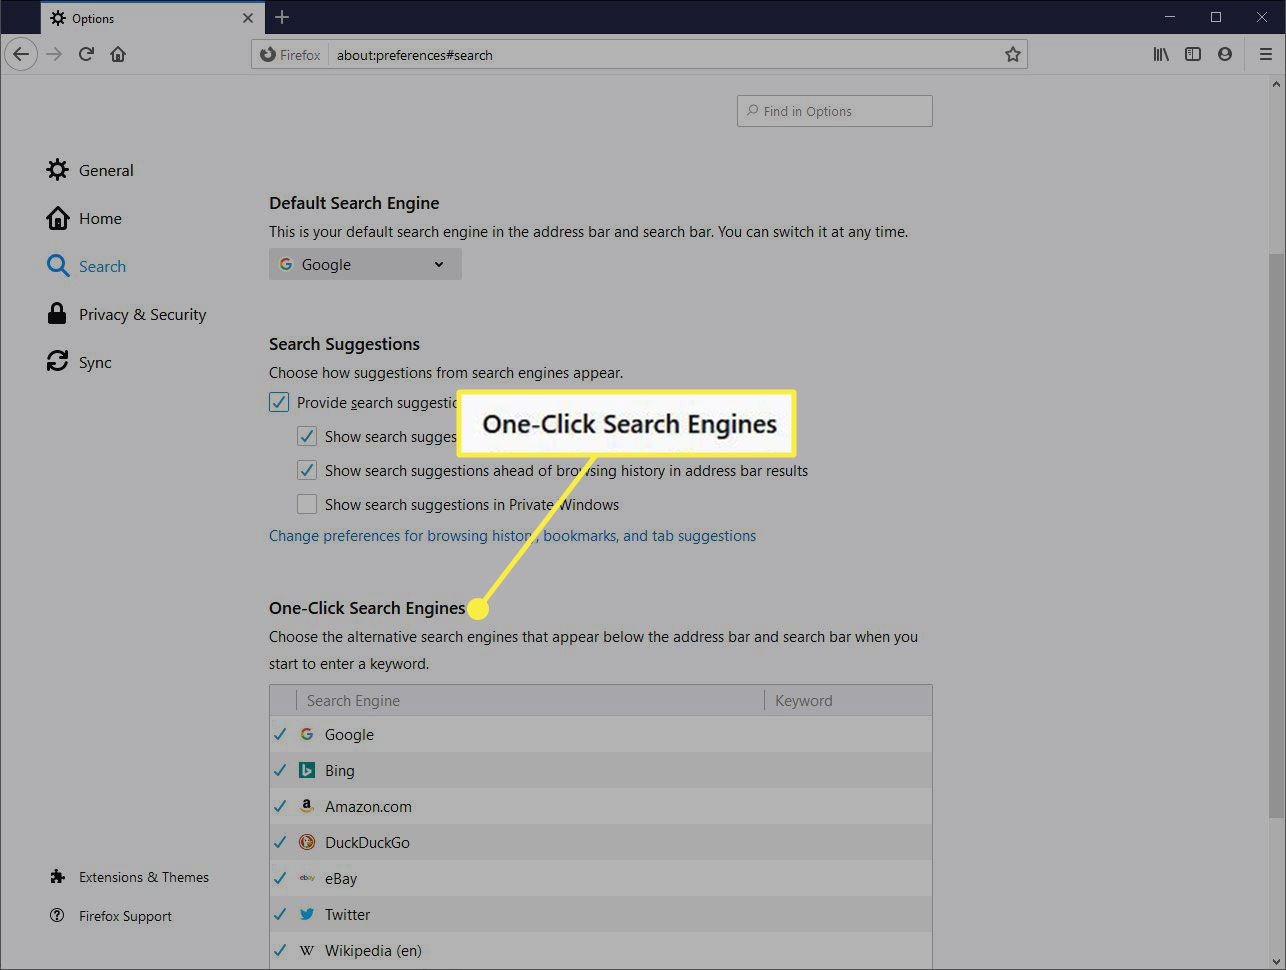Image resolution: width=1286 pixels, height=970 pixels.
Task: Uncheck the Bing one-click engine
Action: [x=280, y=770]
